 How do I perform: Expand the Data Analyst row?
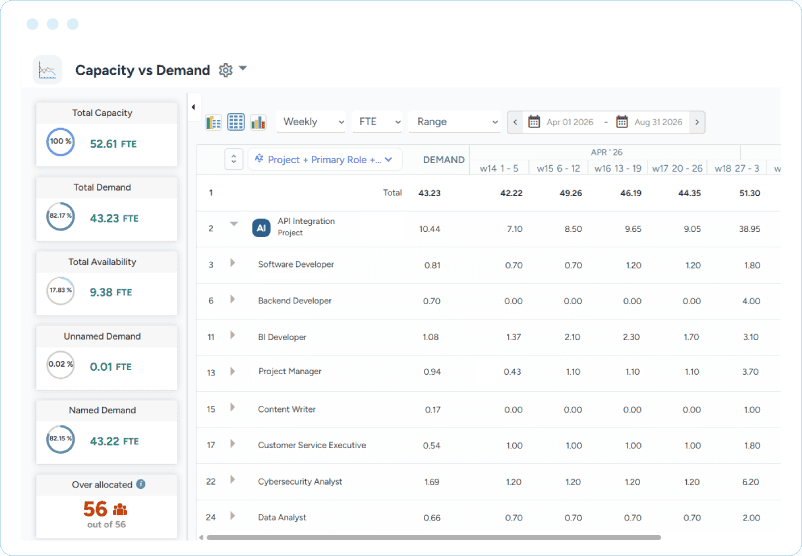[233, 516]
